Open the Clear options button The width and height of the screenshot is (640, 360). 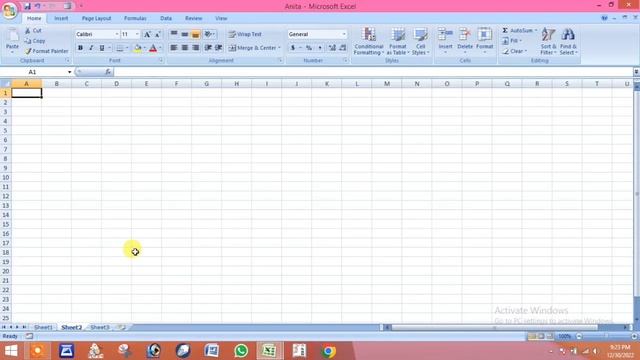514,51
